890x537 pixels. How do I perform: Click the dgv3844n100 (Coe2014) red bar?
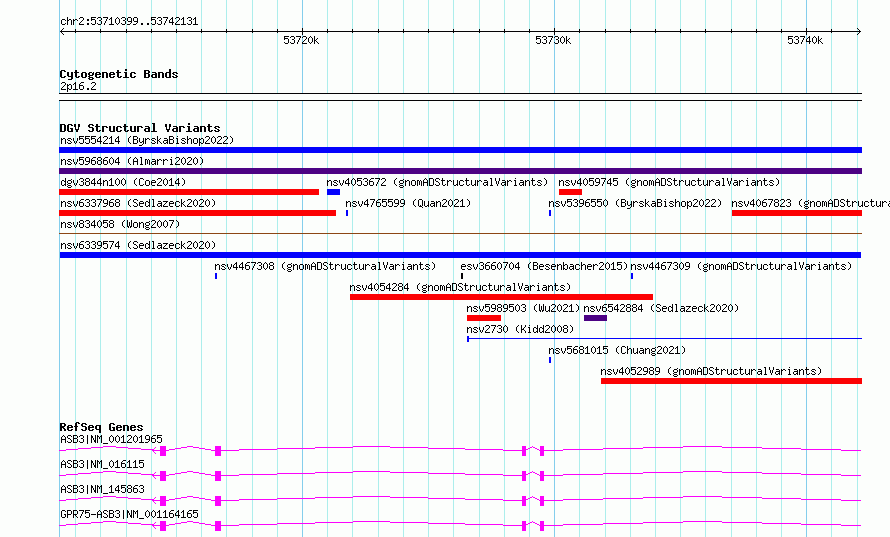coord(189,192)
